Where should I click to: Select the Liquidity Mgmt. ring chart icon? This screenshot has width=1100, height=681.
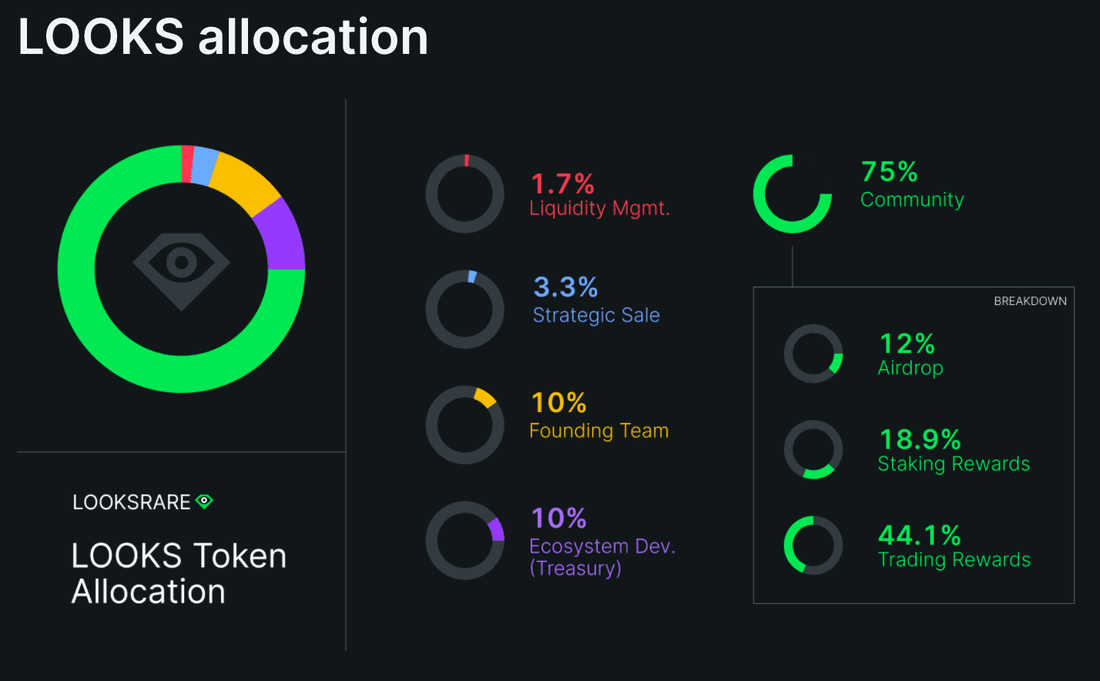(464, 194)
